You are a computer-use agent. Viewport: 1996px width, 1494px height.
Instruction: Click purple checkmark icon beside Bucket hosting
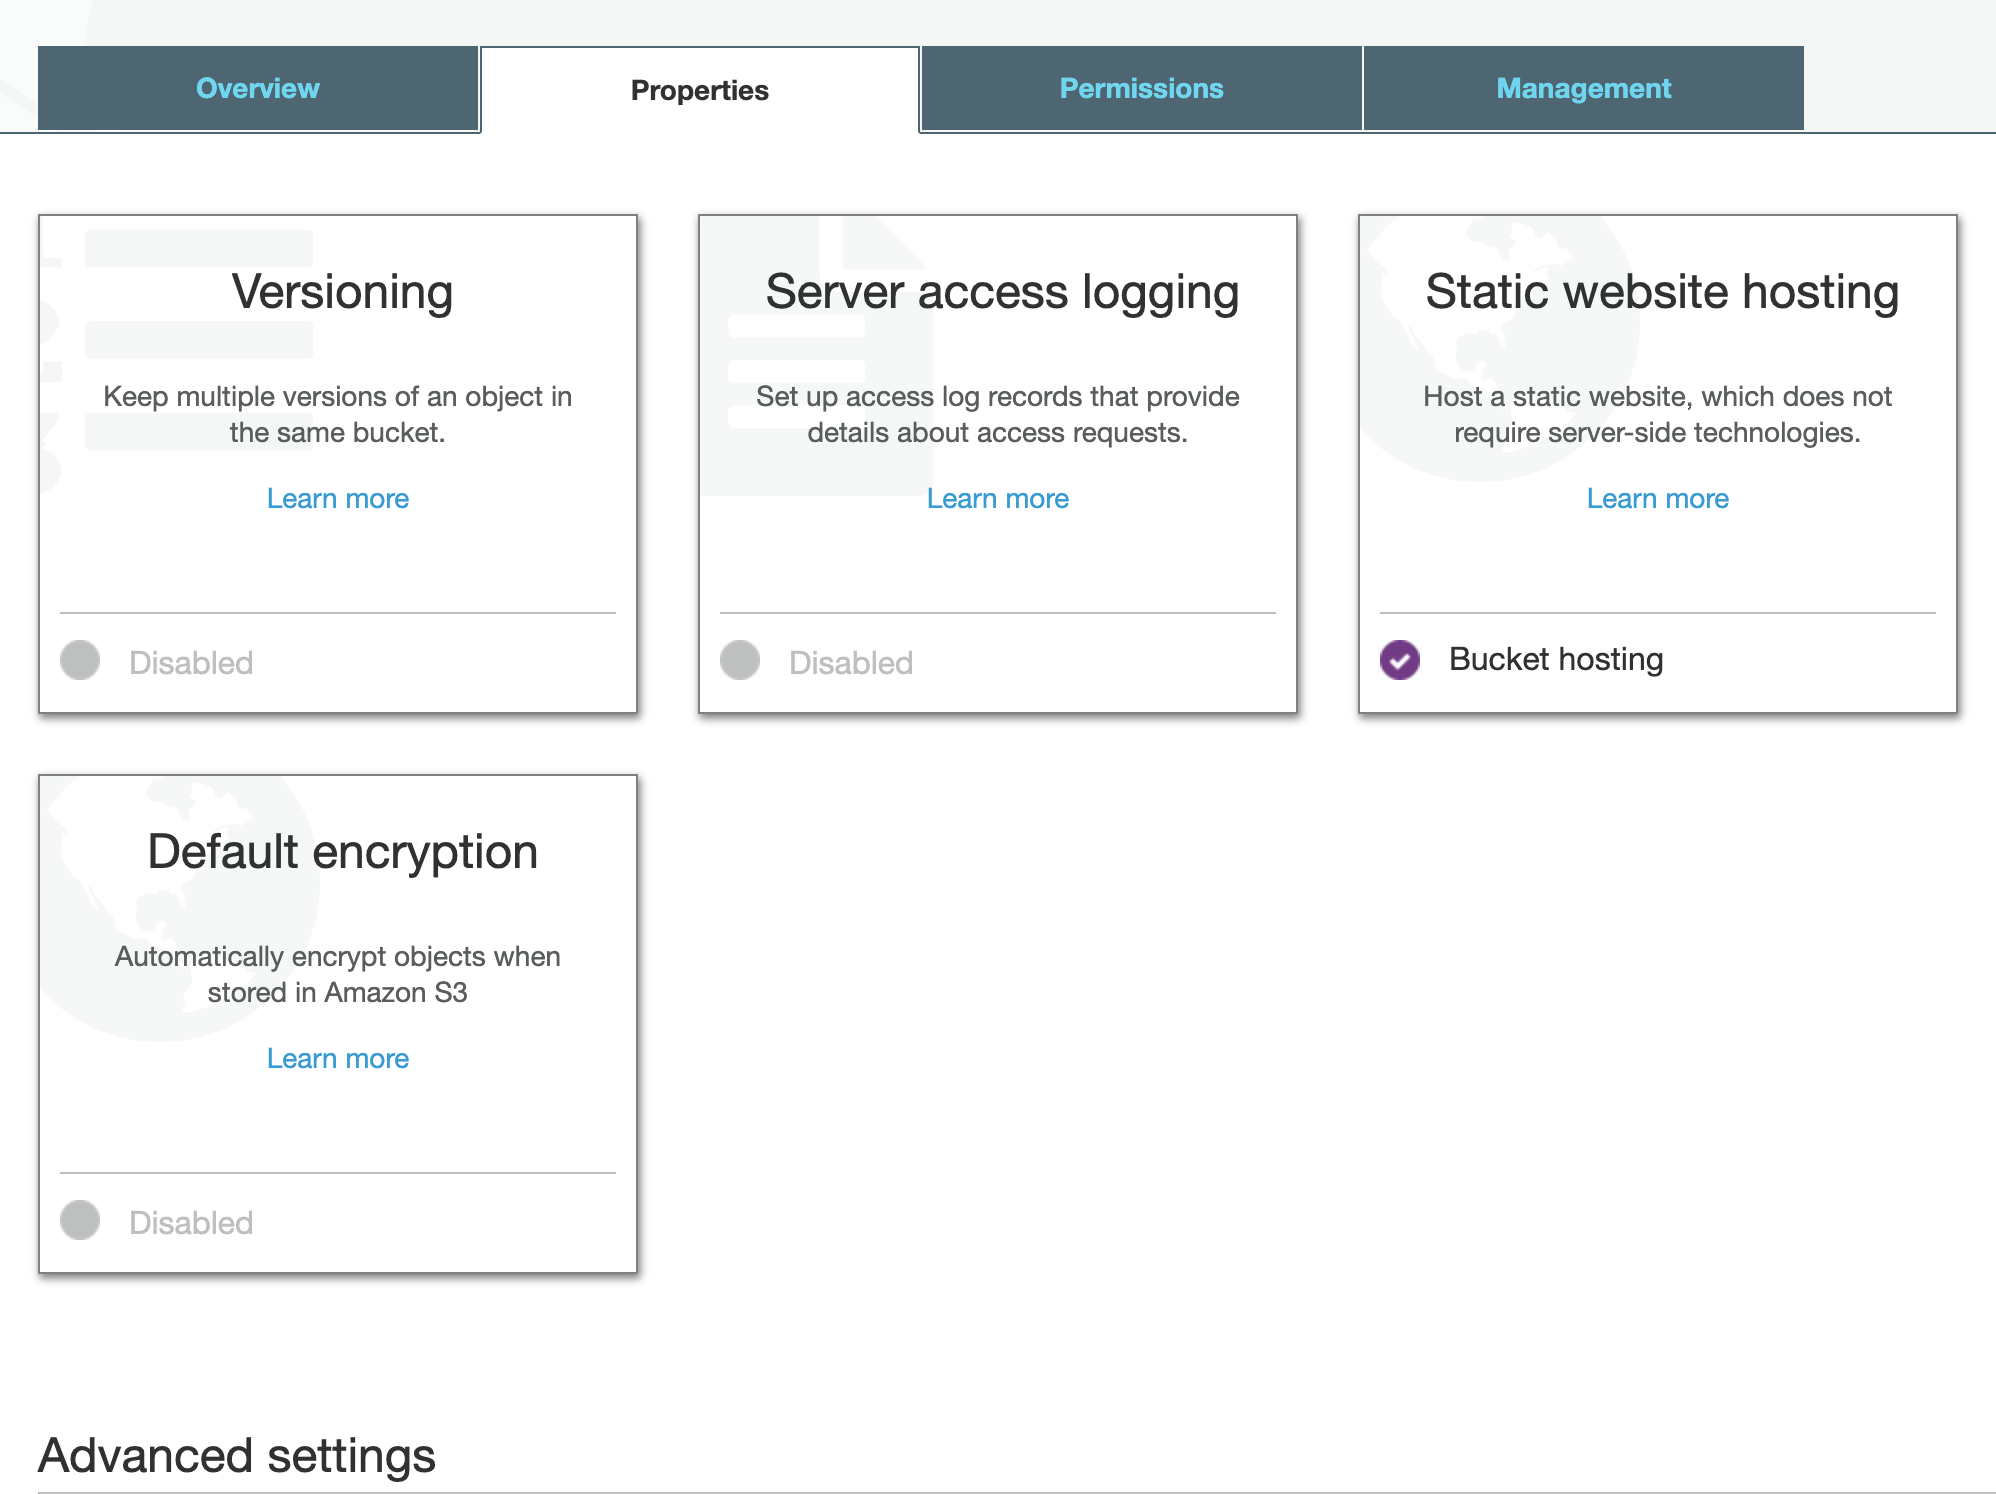click(1399, 660)
